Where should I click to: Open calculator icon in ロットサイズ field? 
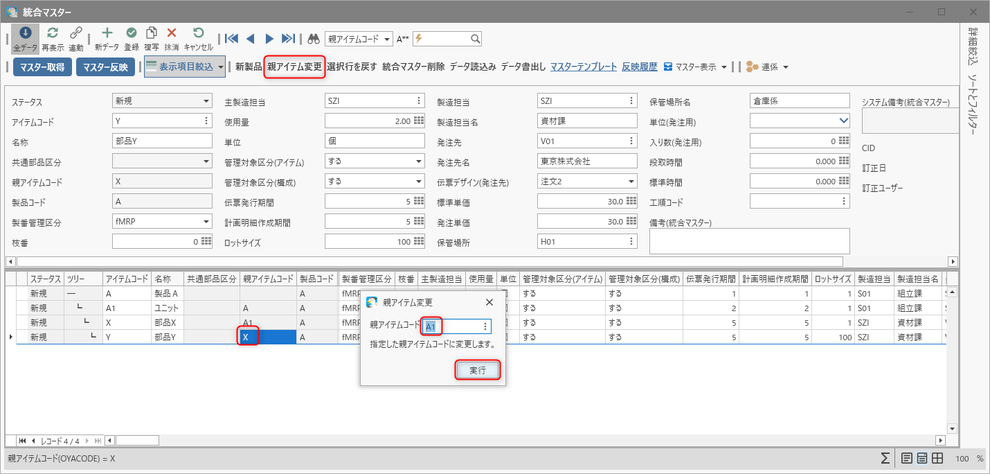tap(419, 242)
